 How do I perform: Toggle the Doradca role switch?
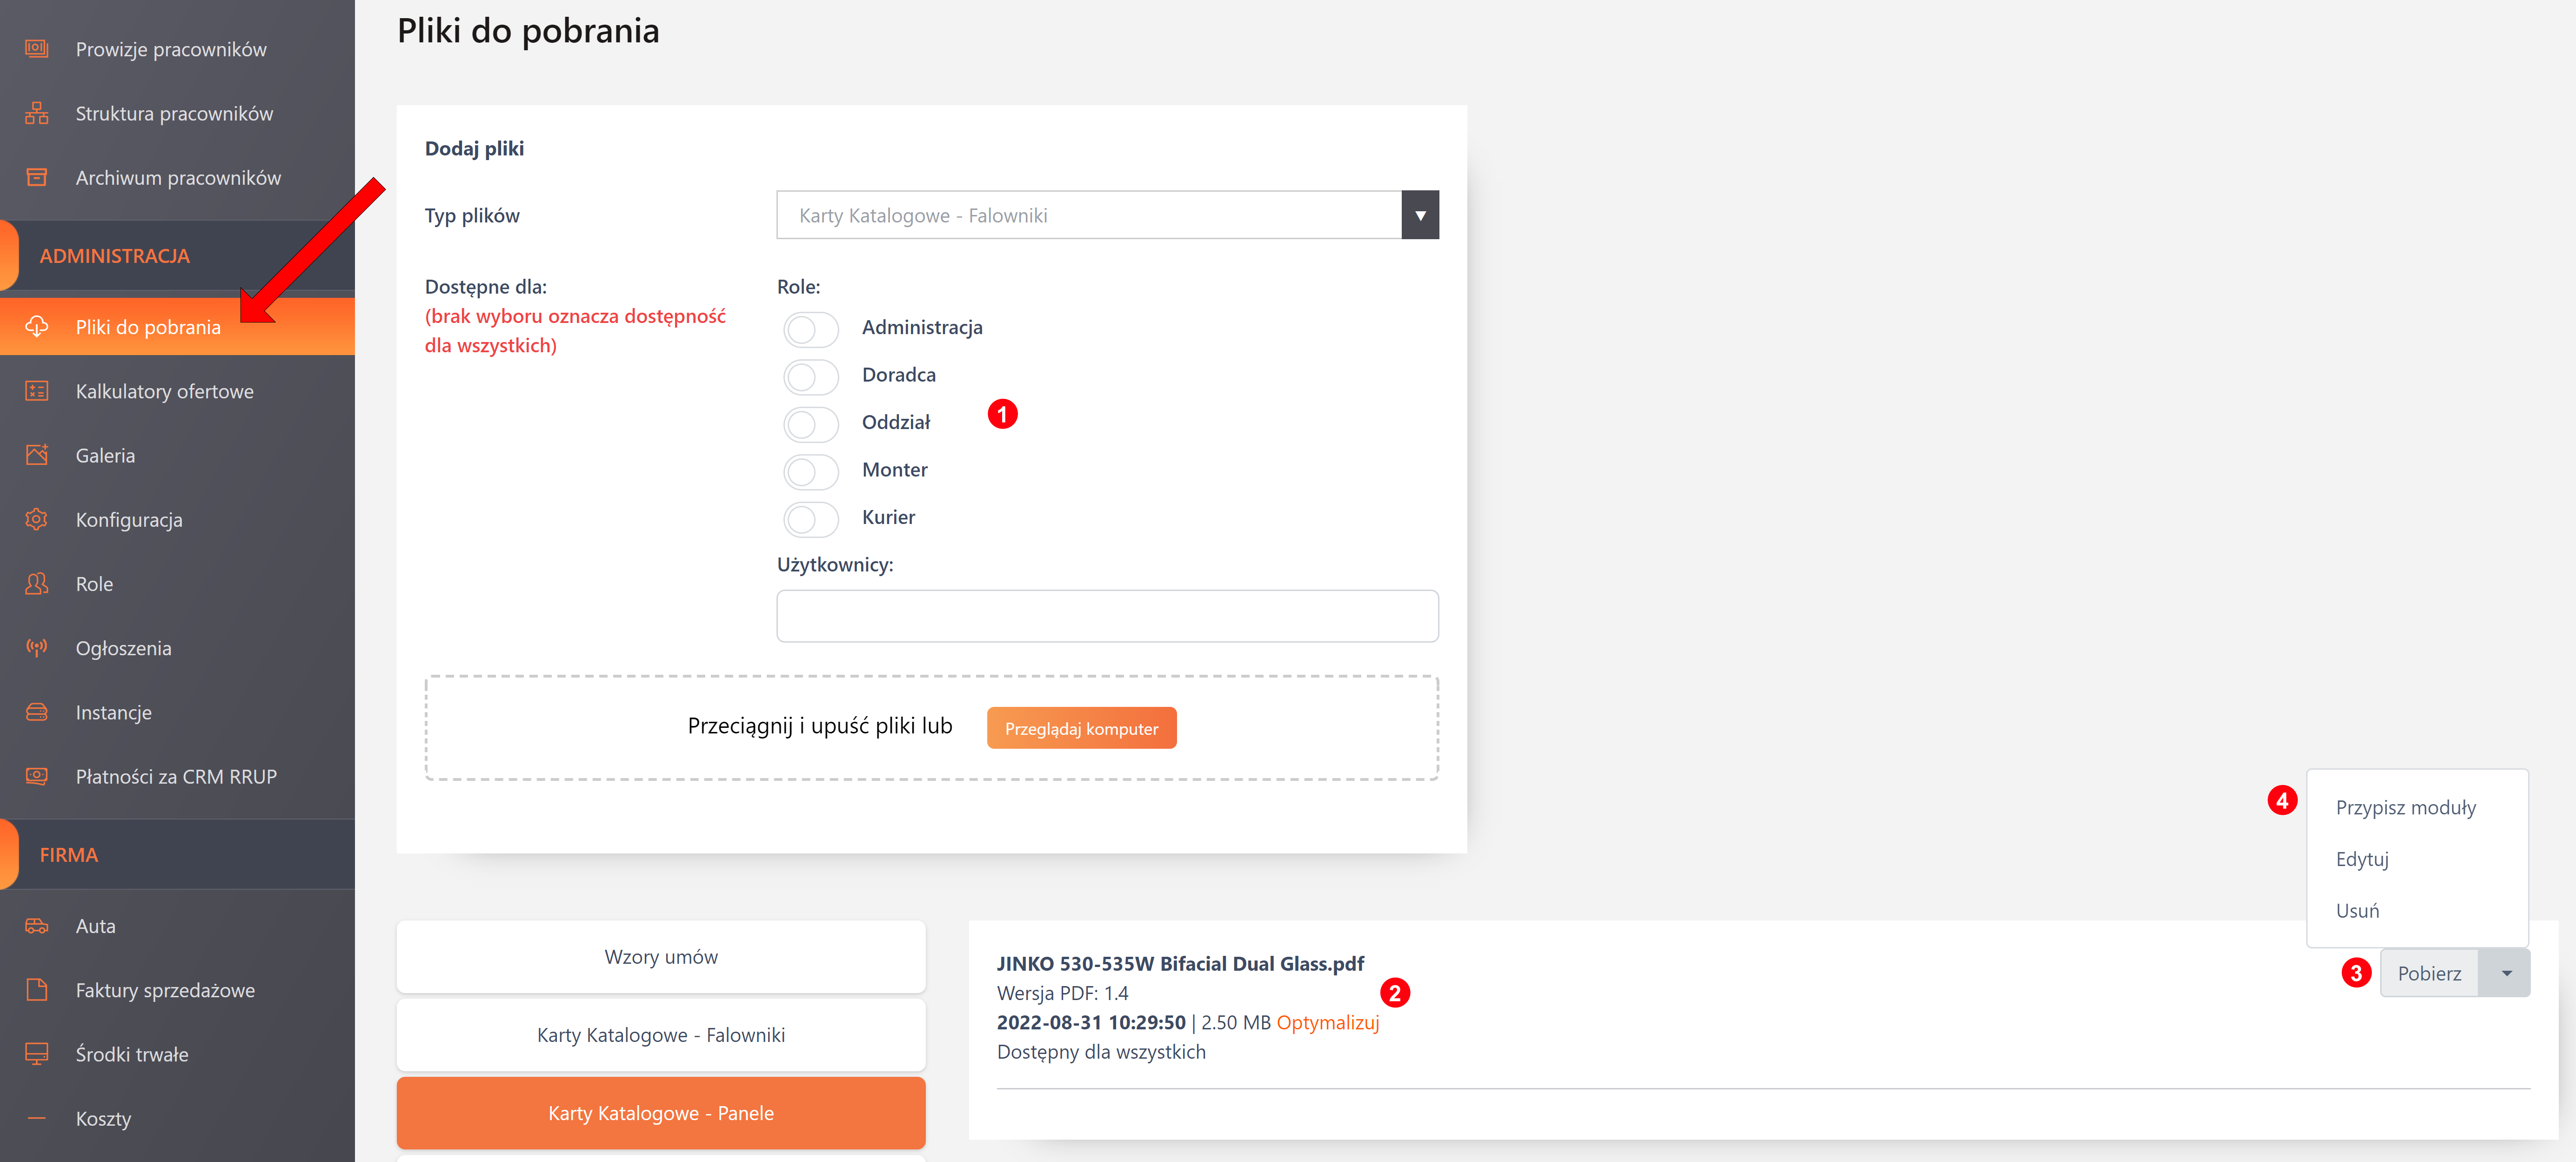click(x=810, y=376)
